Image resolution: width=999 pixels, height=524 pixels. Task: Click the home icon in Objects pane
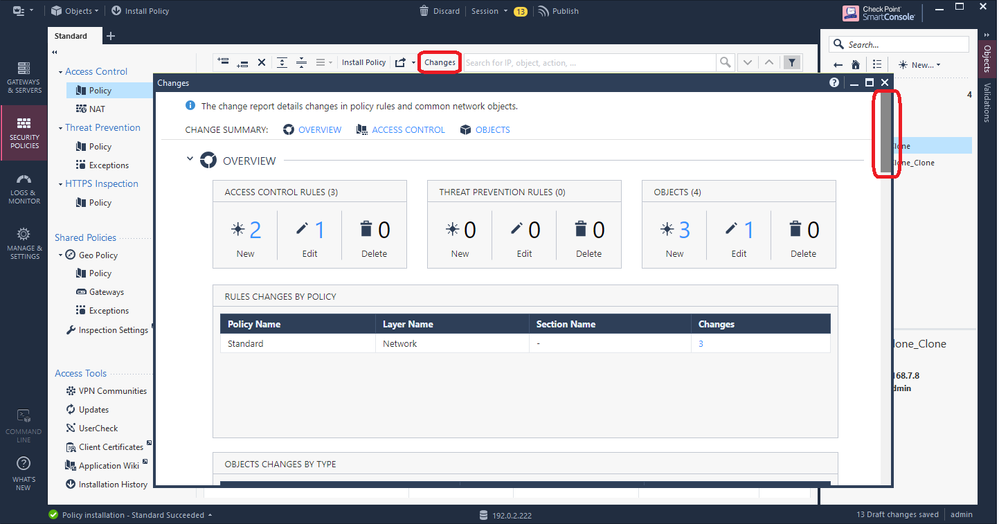coord(856,64)
